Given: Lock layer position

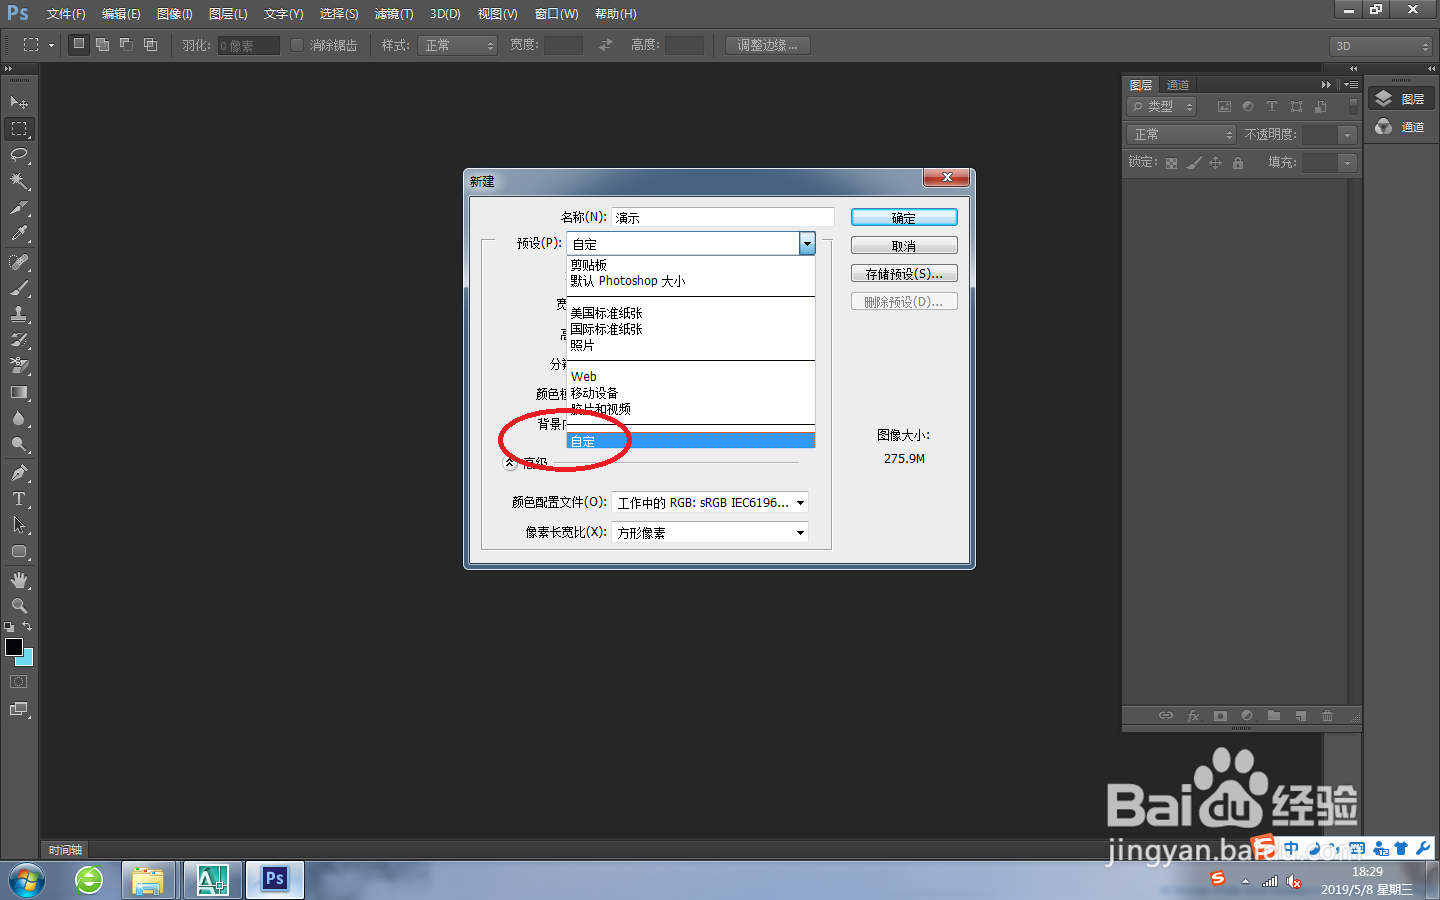Looking at the screenshot, I should point(1216,163).
